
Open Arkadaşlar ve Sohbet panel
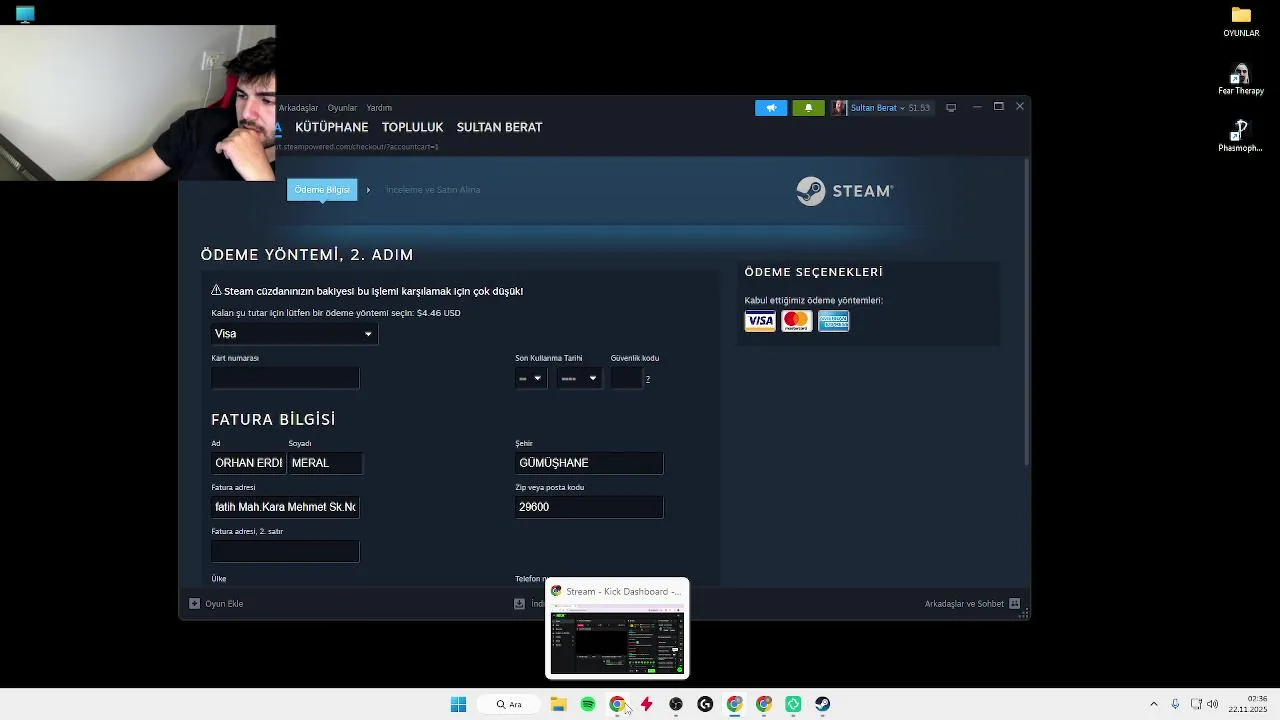[x=972, y=604]
